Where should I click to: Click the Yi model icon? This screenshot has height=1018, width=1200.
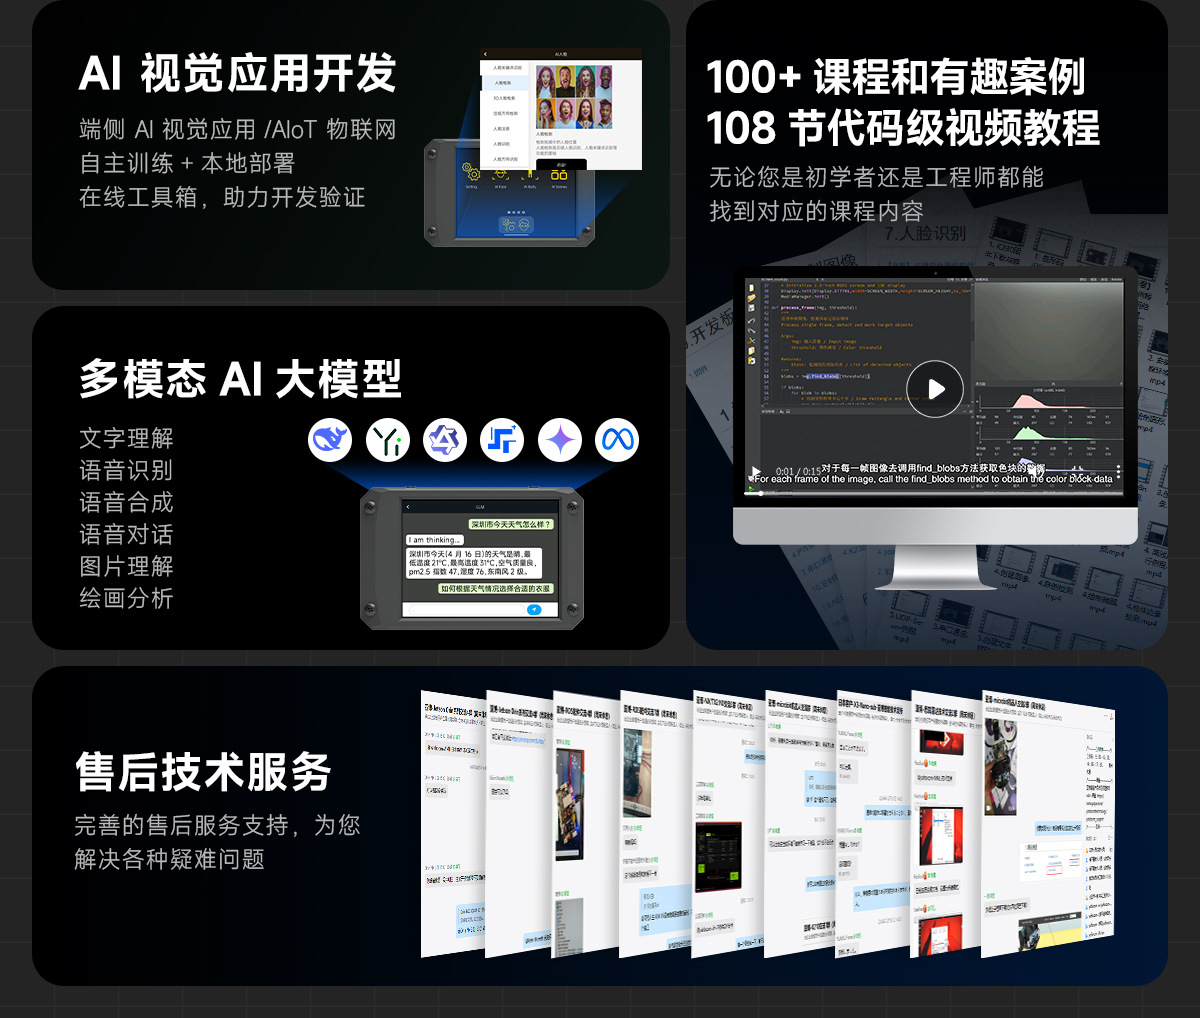tap(388, 439)
